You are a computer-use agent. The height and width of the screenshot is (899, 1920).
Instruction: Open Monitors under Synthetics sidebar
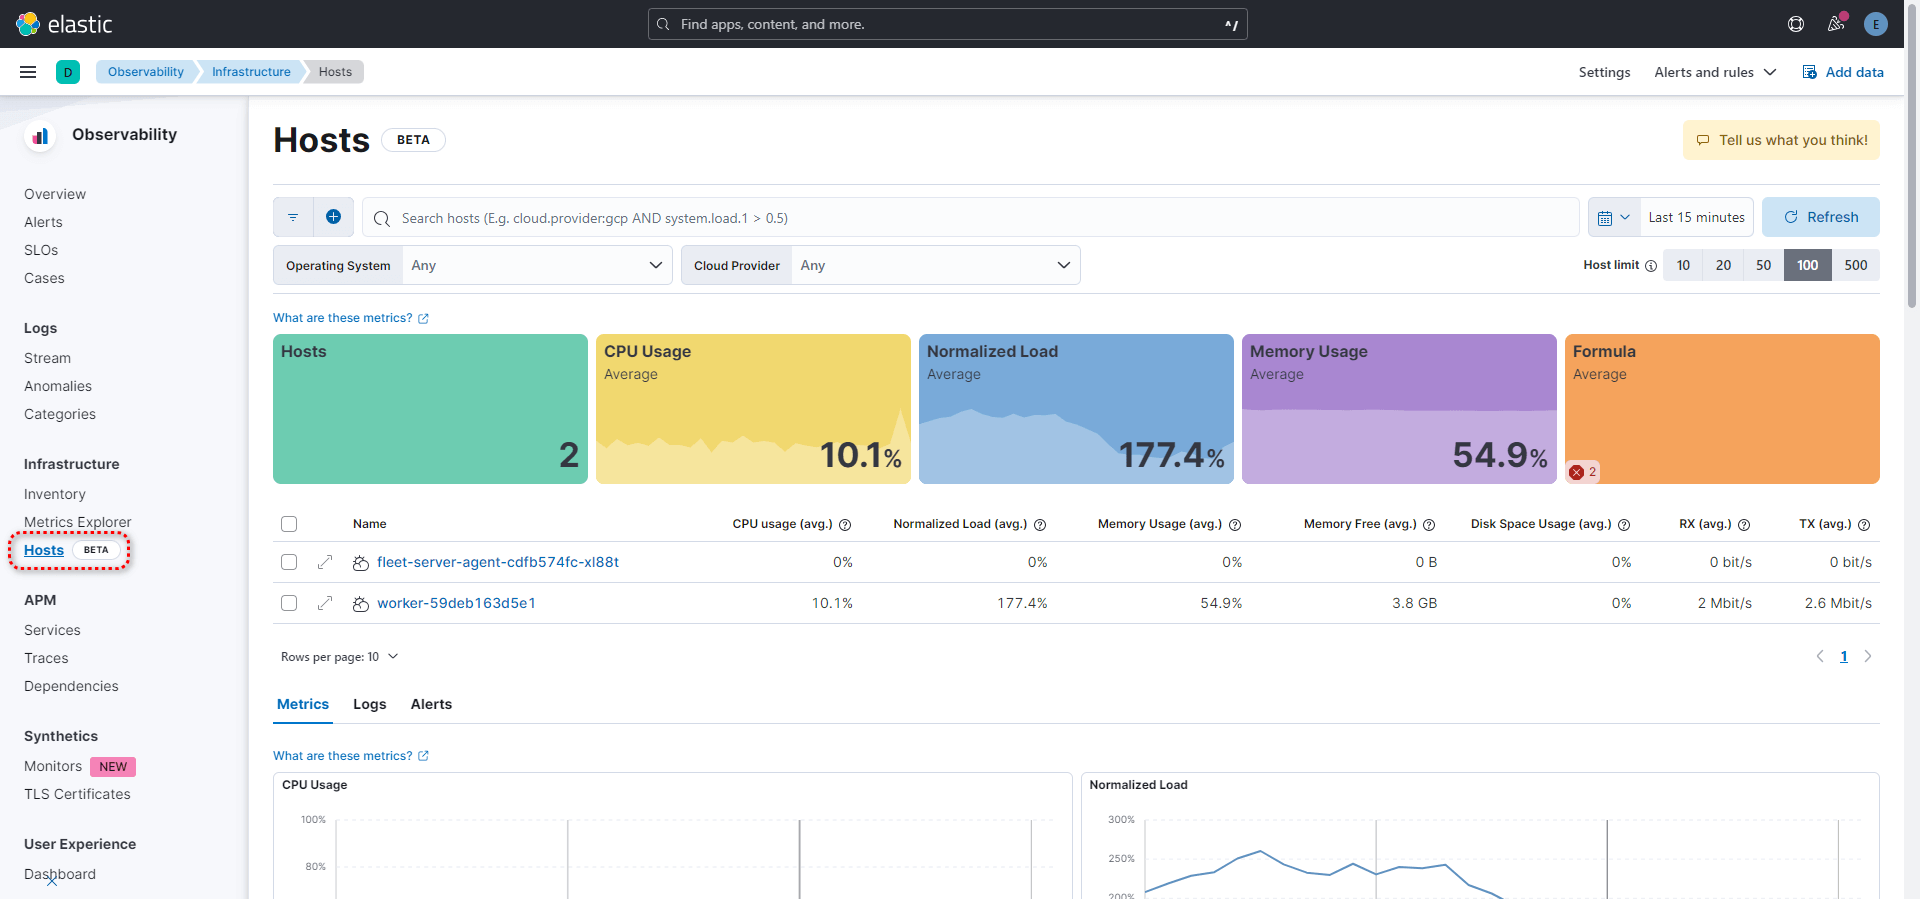pyautogui.click(x=53, y=766)
